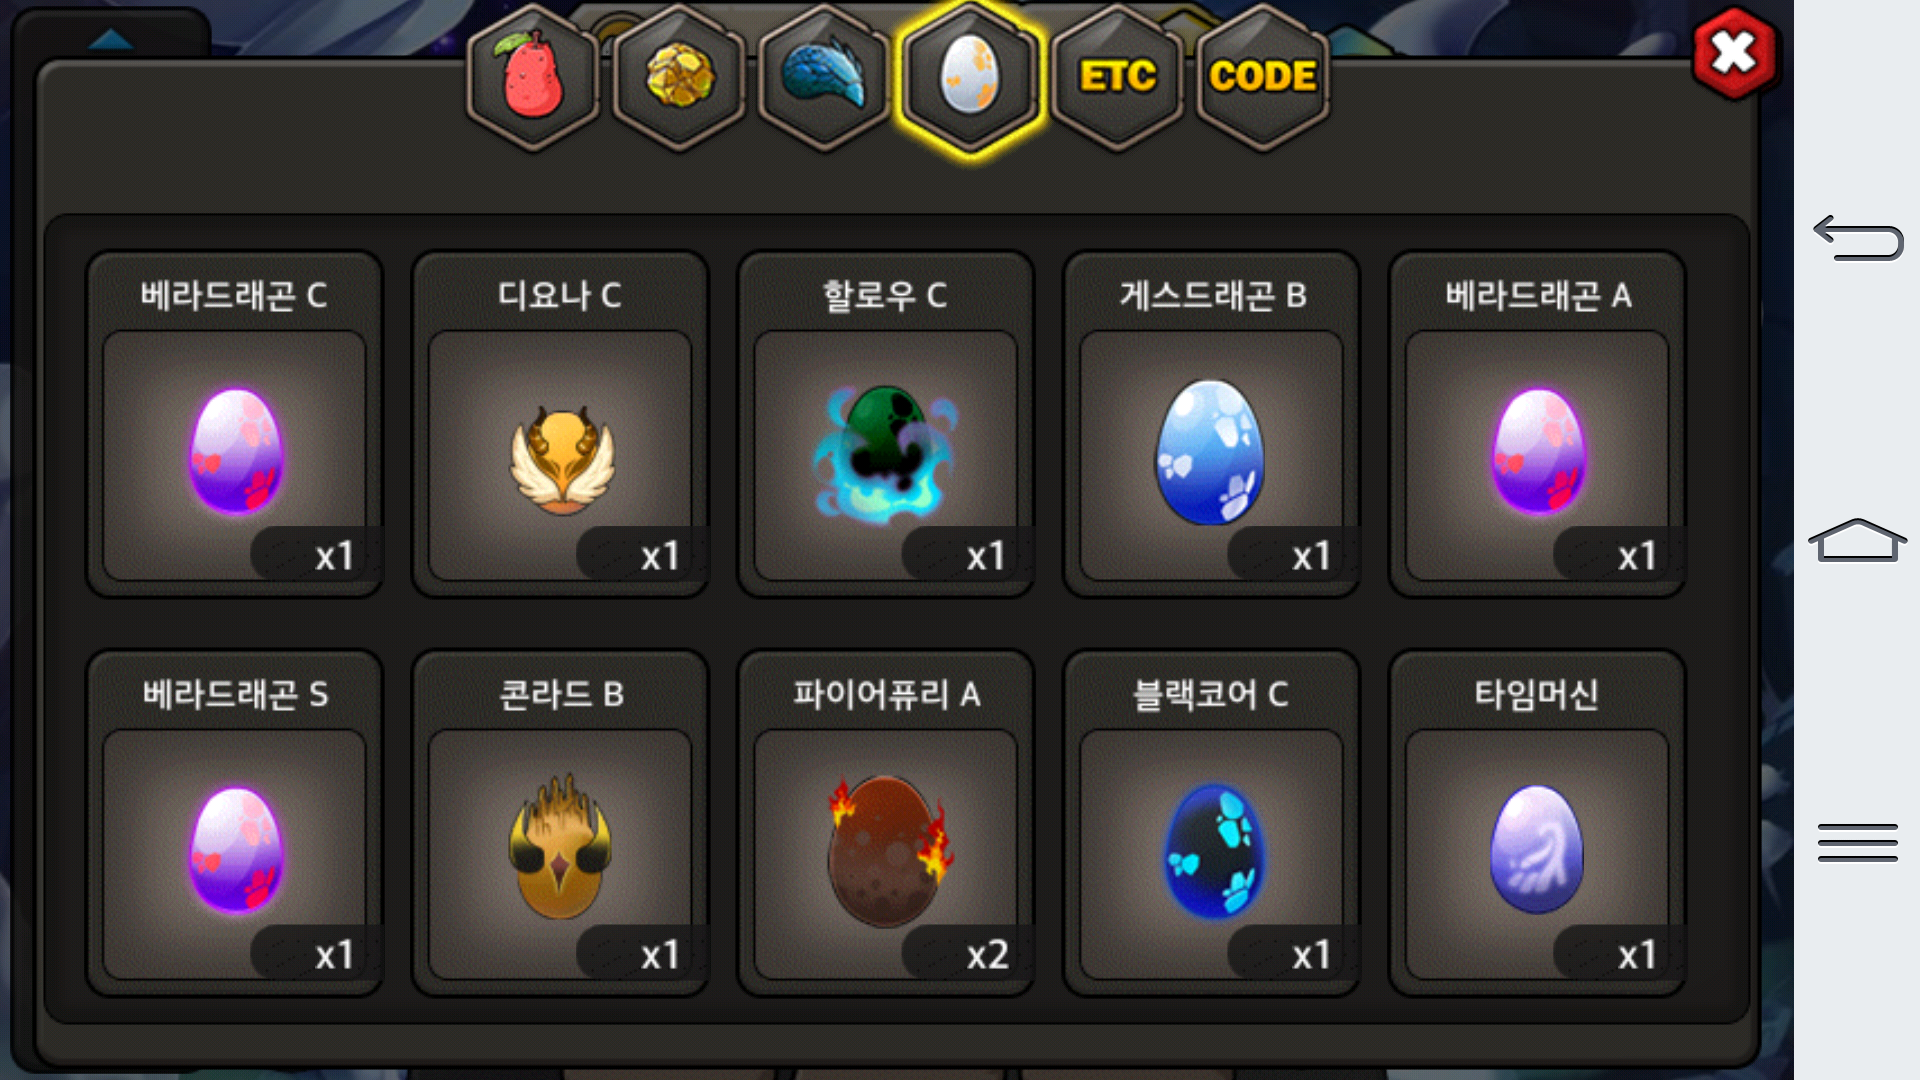Select the 베라드래곤 S purple egg

(x=235, y=823)
